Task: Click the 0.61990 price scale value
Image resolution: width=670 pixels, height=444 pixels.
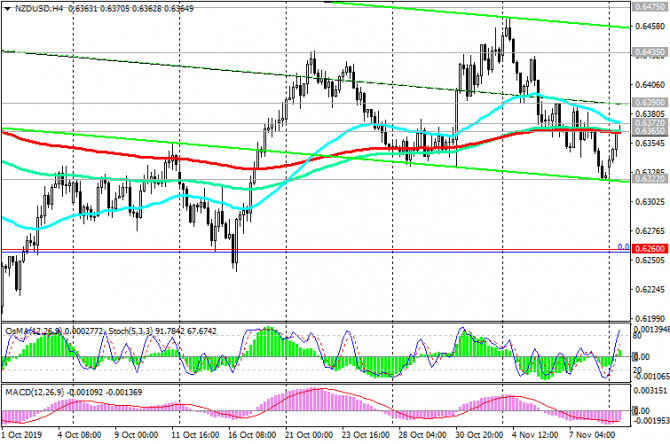Action: (650, 319)
